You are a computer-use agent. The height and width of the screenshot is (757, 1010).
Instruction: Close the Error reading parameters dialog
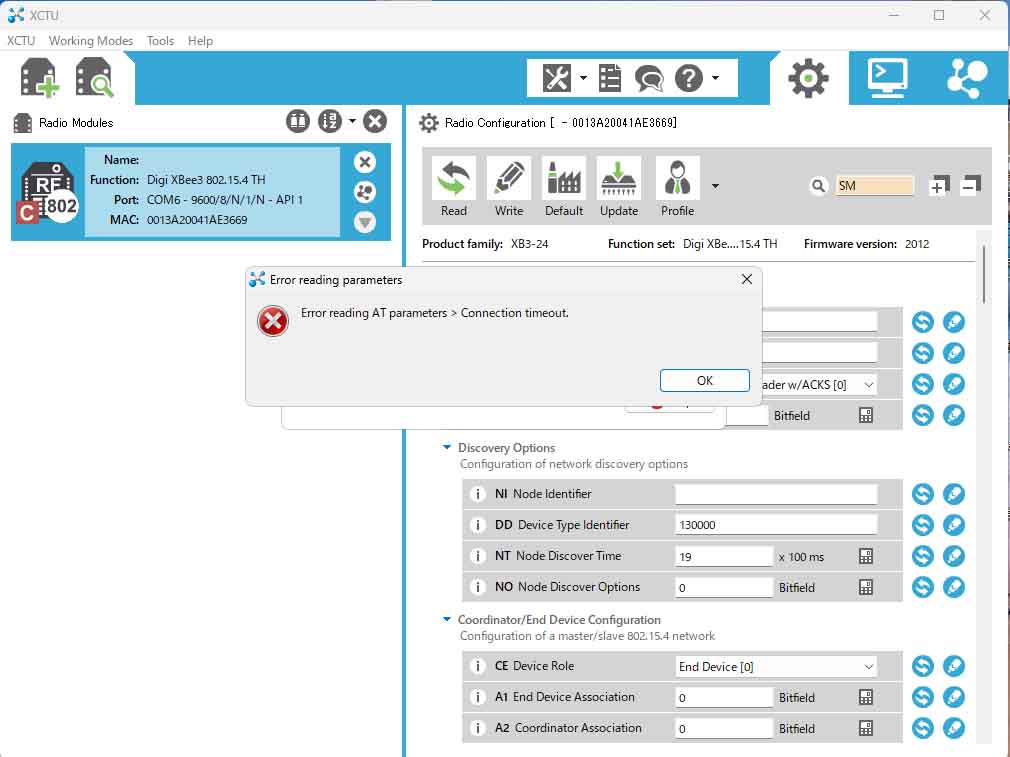pos(747,279)
